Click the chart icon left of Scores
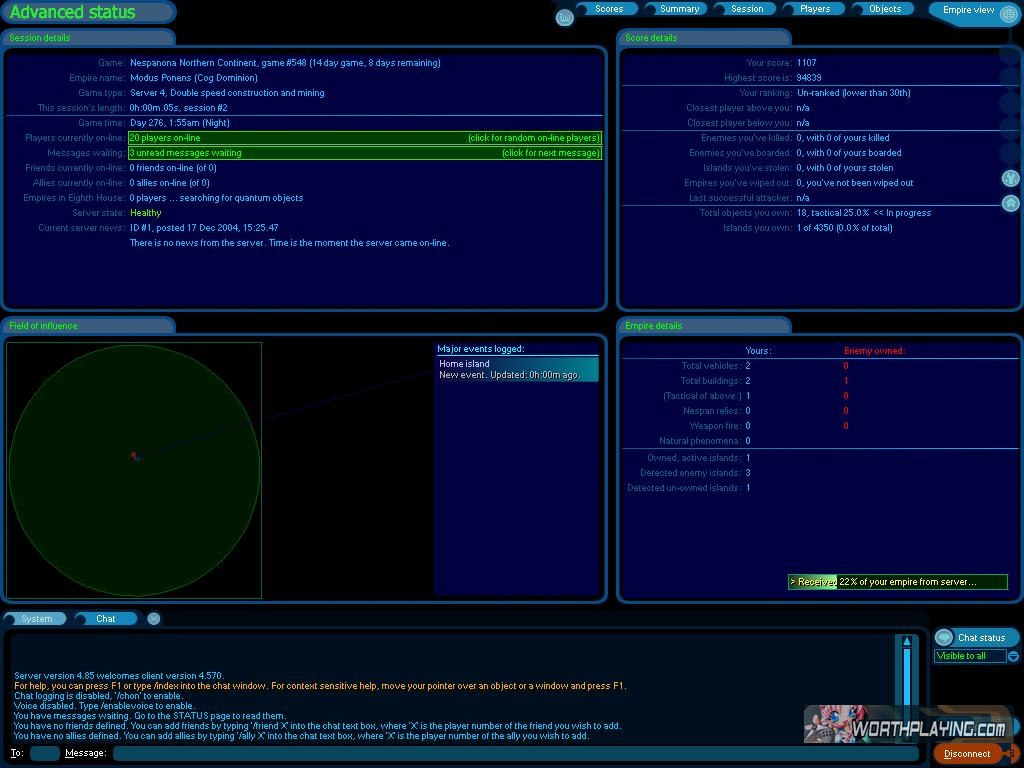The image size is (1024, 768). [x=565, y=17]
